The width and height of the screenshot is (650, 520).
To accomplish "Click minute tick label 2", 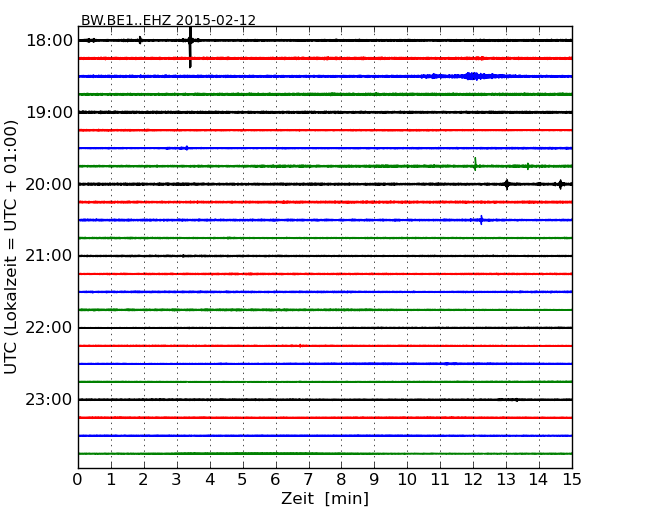I will click(x=144, y=480).
